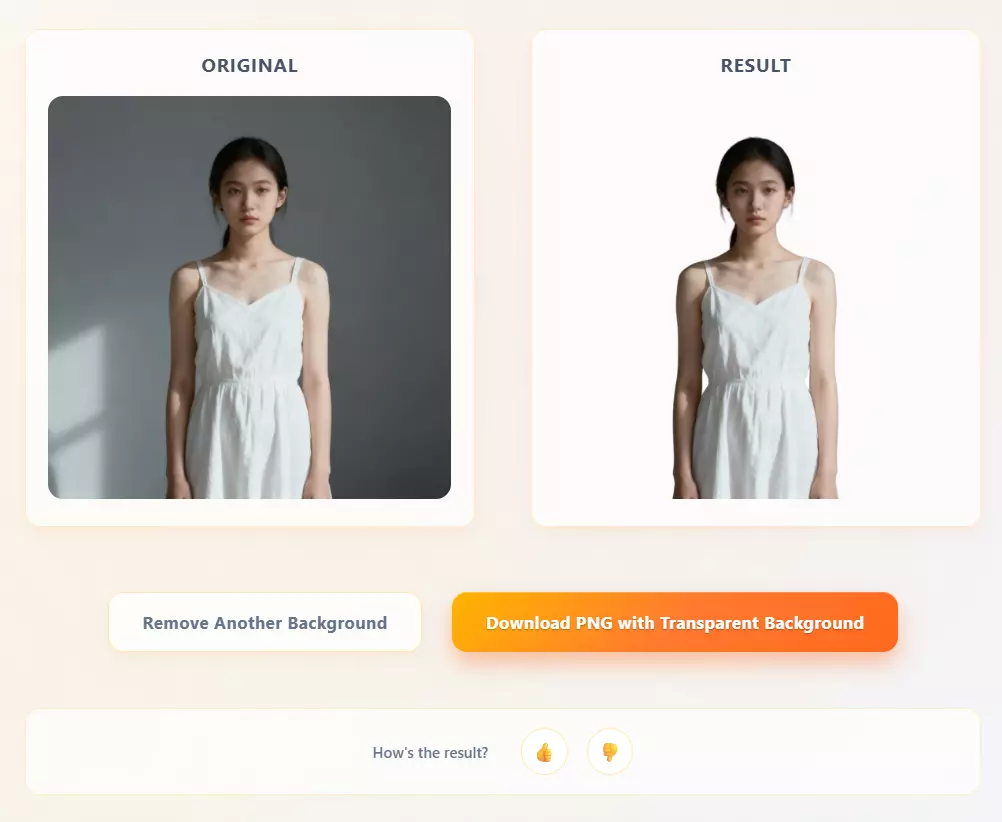This screenshot has height=822, width=1002.
Task: Download PNG with Transparent Background
Action: click(x=675, y=622)
